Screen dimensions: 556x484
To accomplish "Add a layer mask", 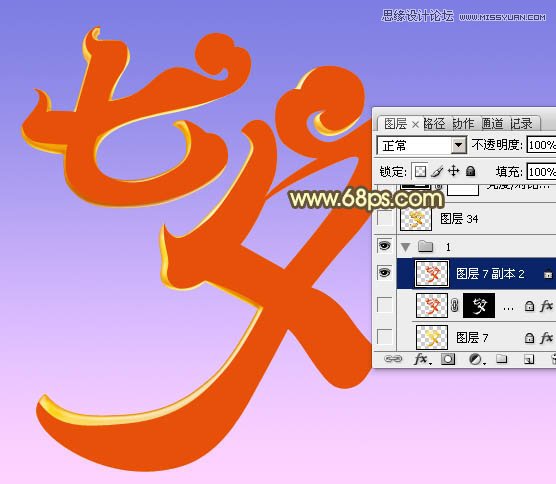I will [x=448, y=359].
